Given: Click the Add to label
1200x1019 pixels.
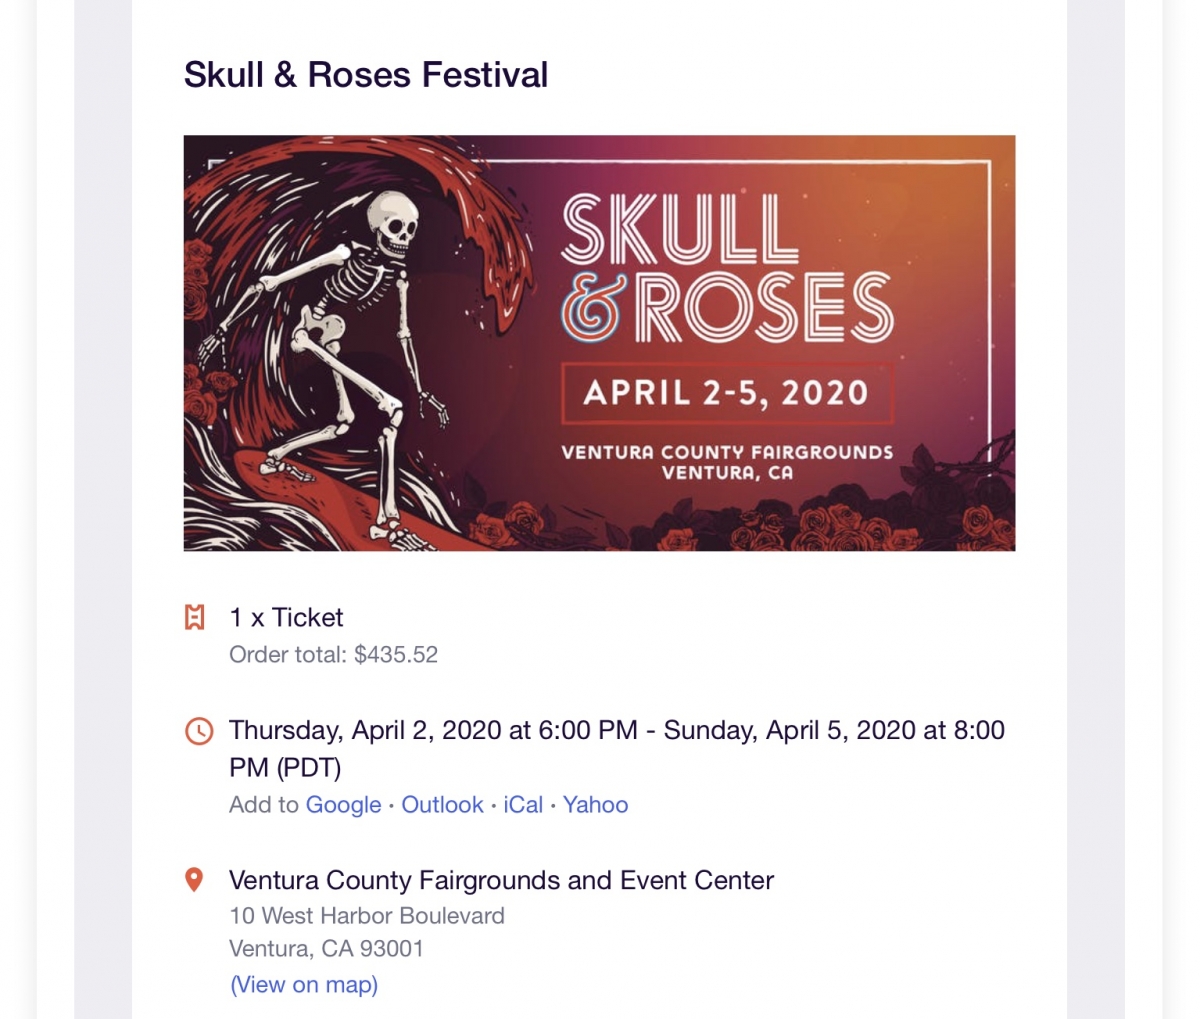Looking at the screenshot, I should coord(264,805).
